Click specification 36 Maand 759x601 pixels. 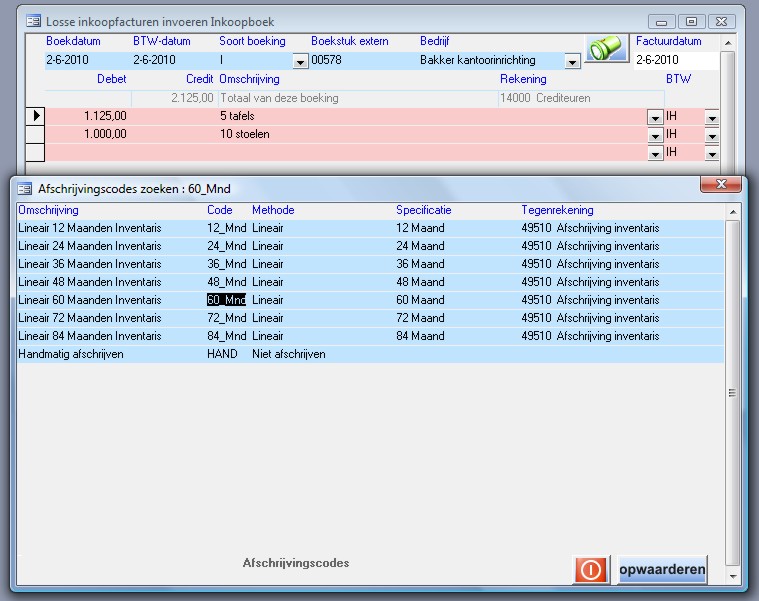pyautogui.click(x=420, y=264)
